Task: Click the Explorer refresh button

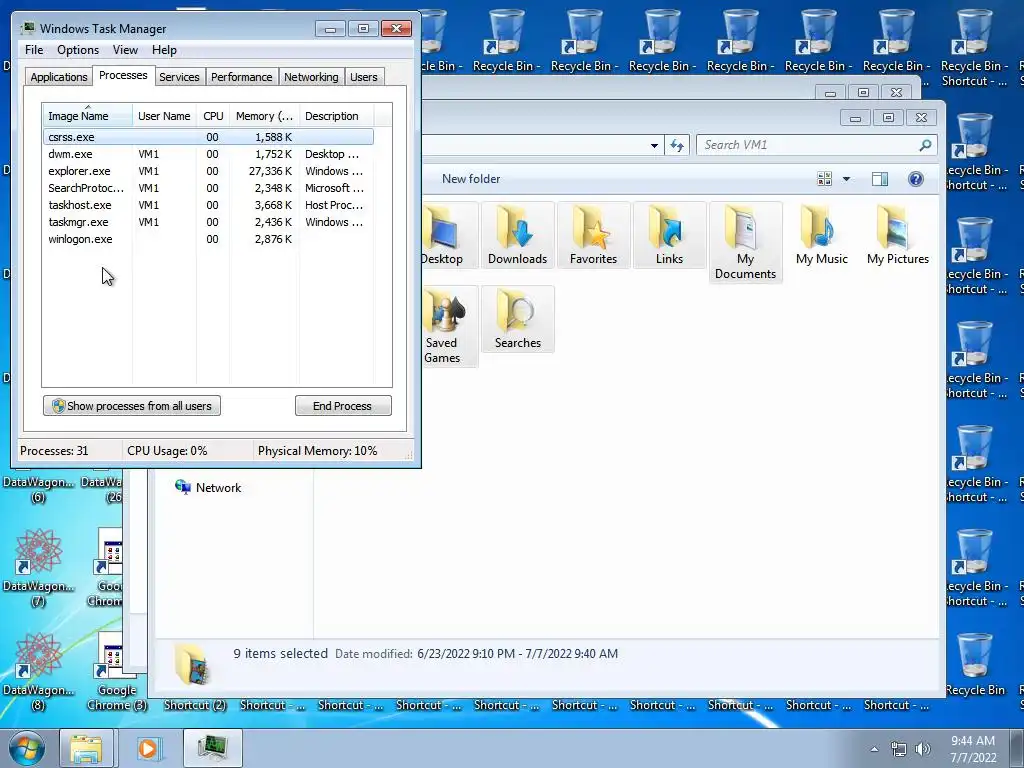Action: coord(677,145)
